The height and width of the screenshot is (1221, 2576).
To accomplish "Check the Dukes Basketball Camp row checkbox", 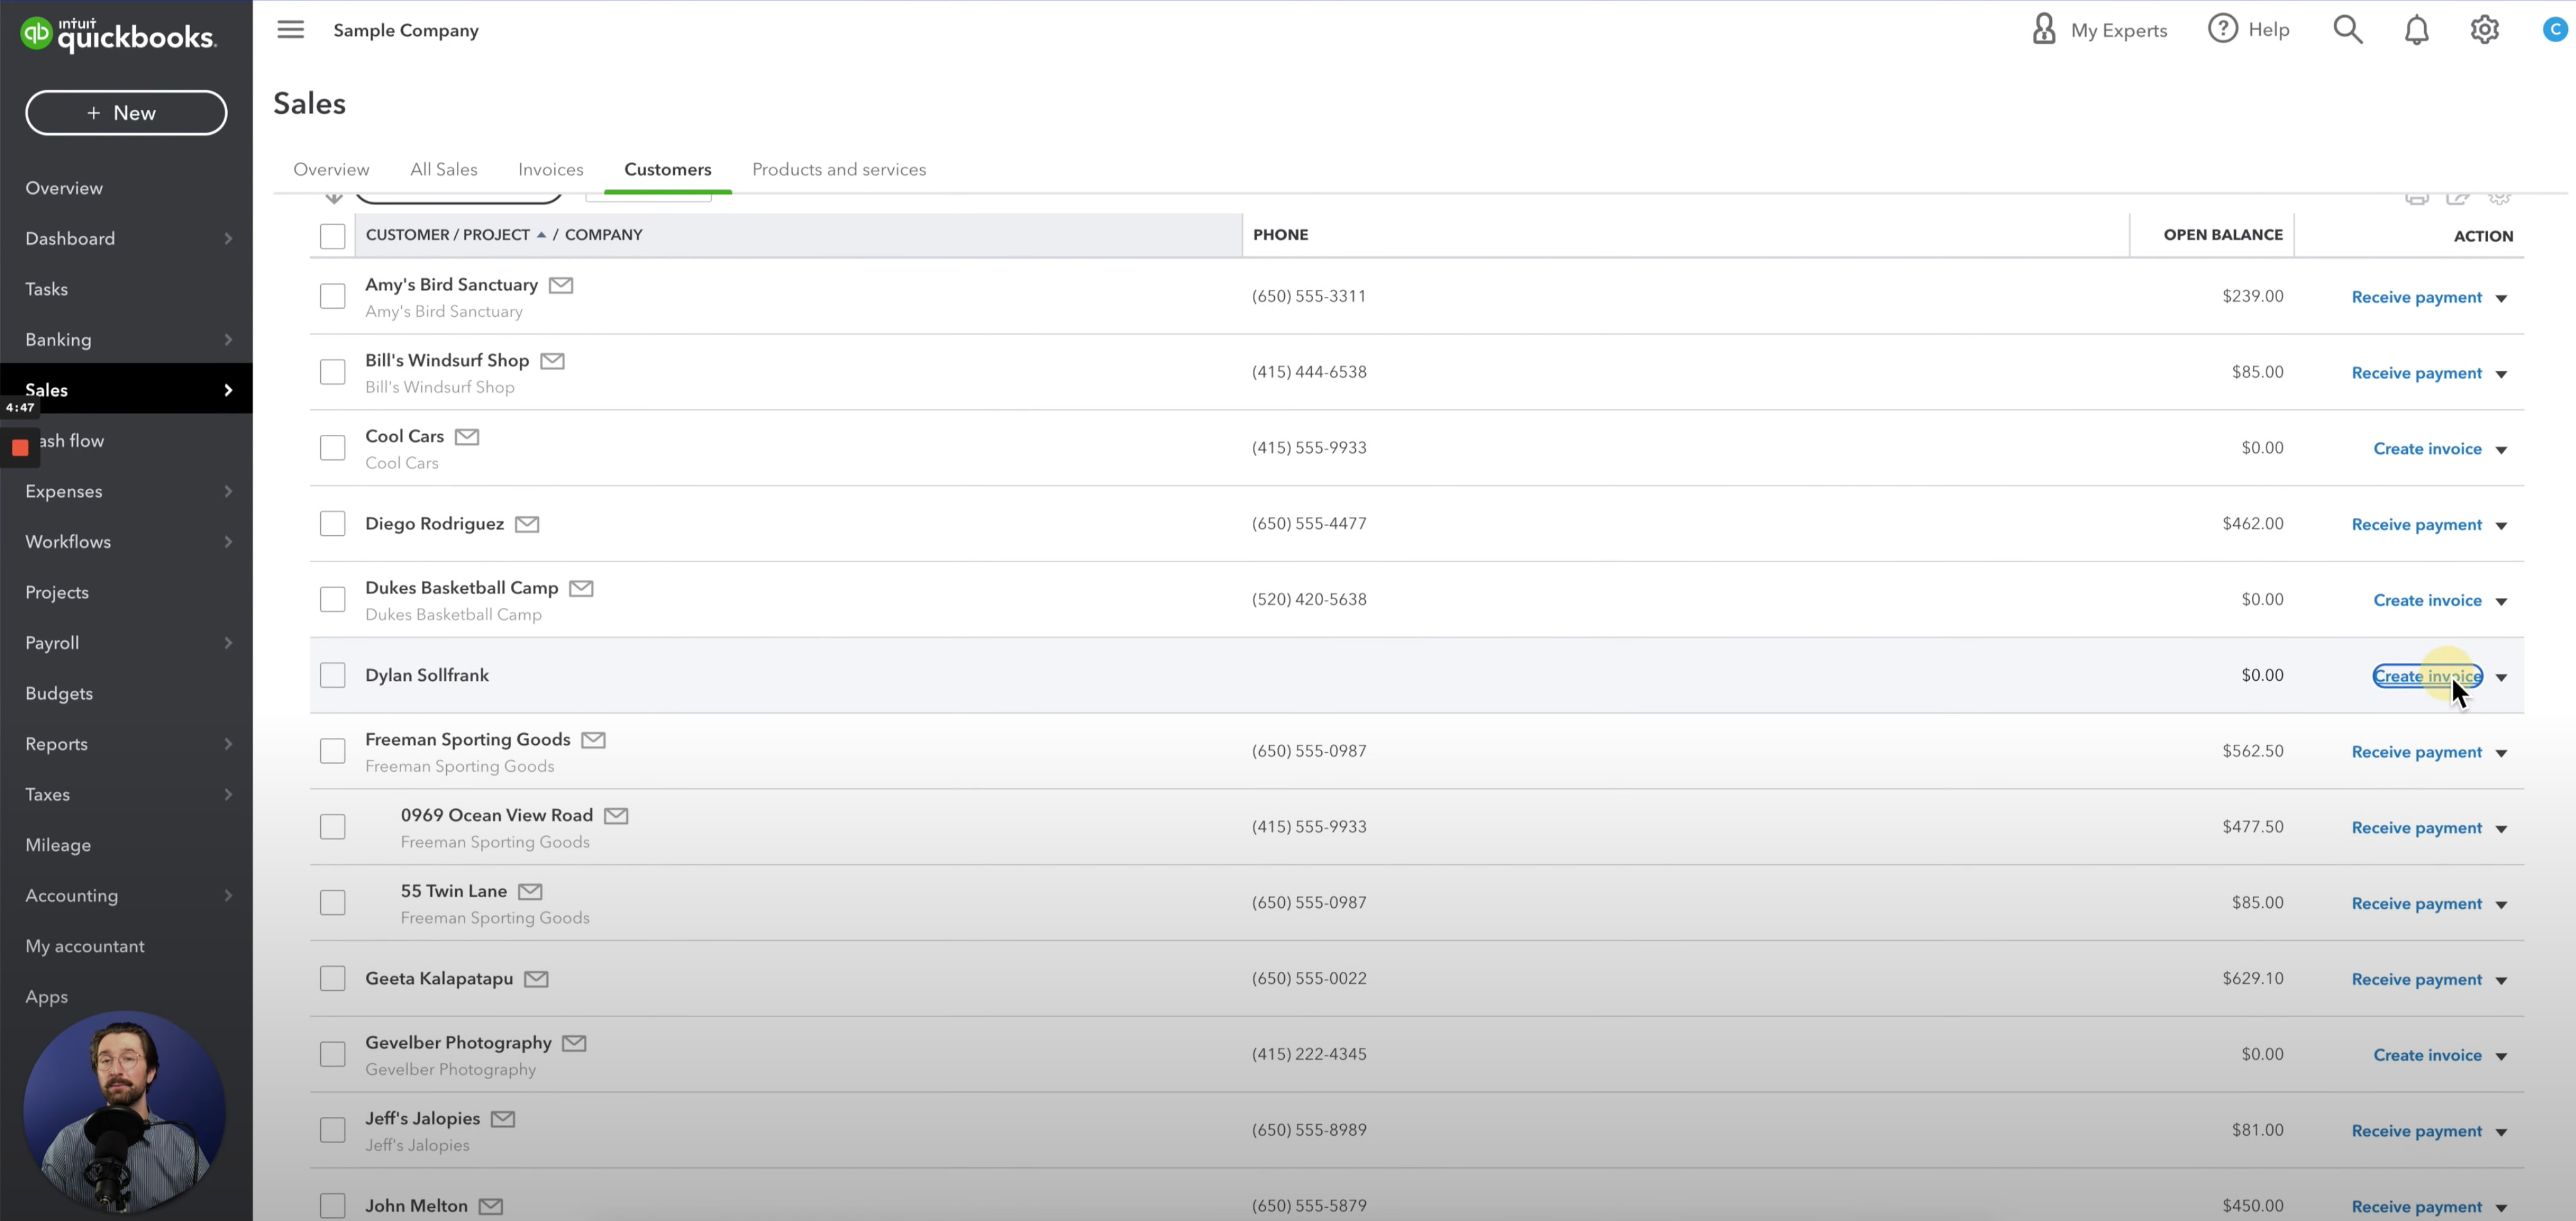I will (x=332, y=600).
